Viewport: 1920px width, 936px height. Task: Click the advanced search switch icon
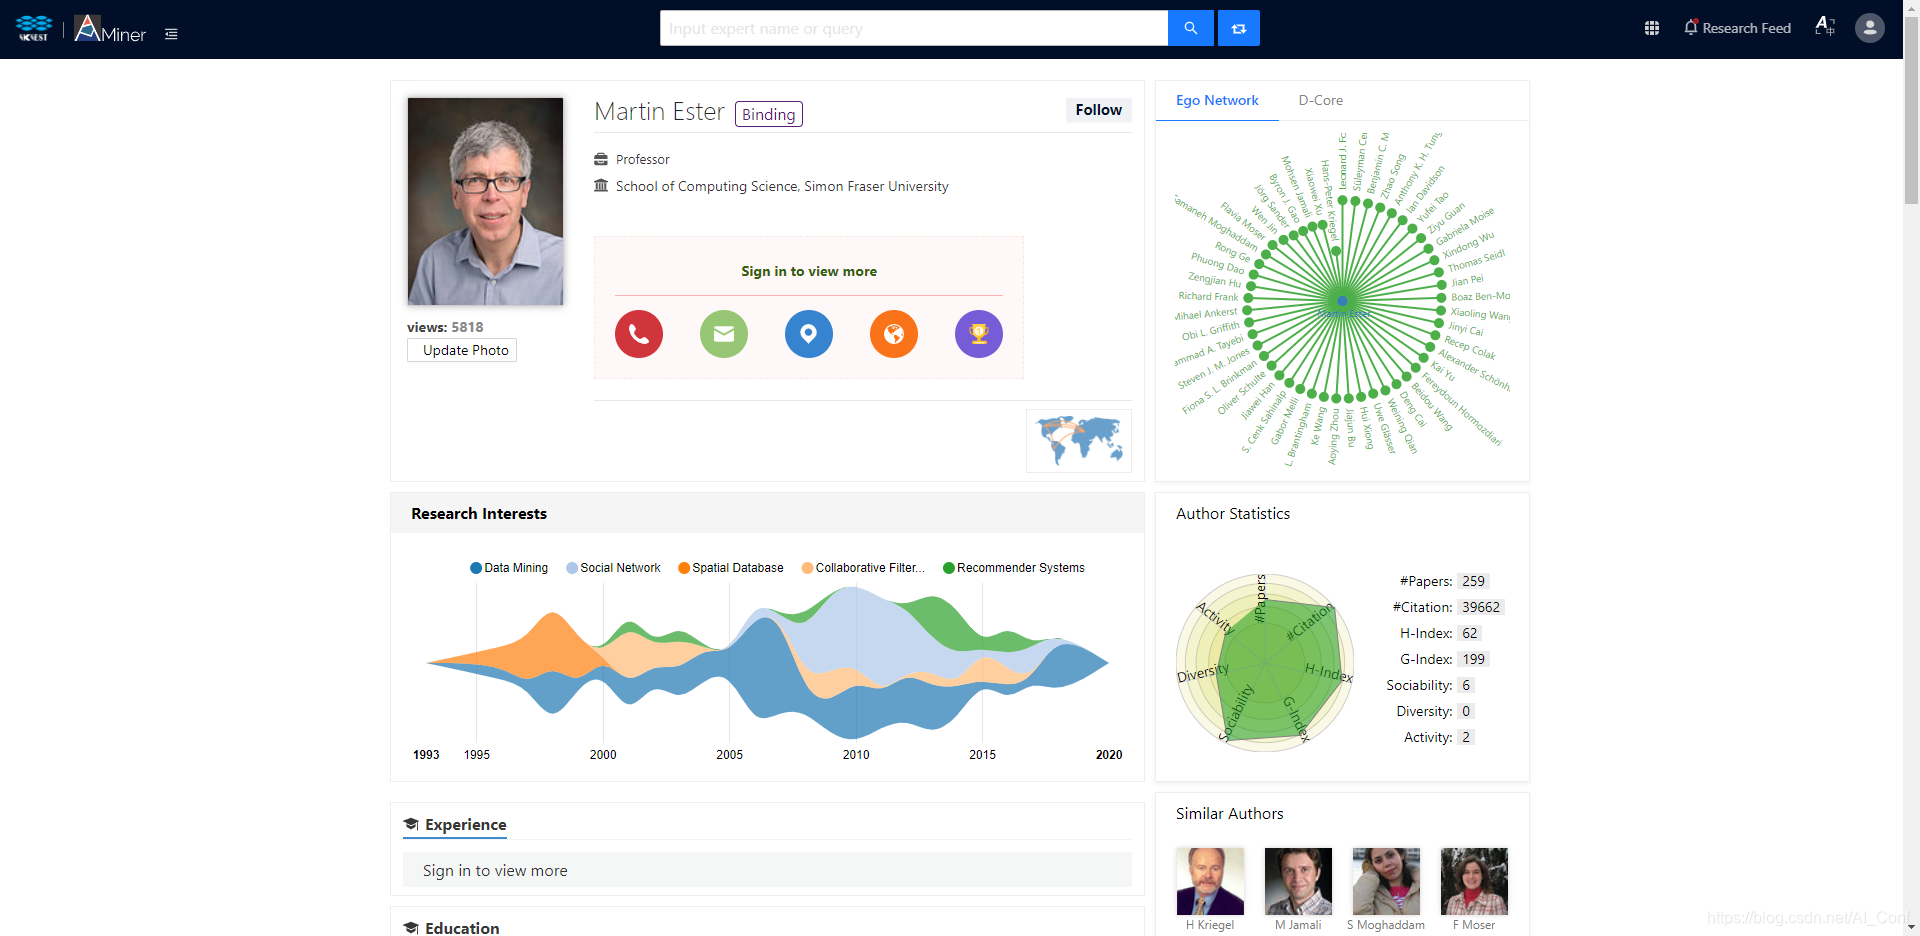click(1239, 28)
